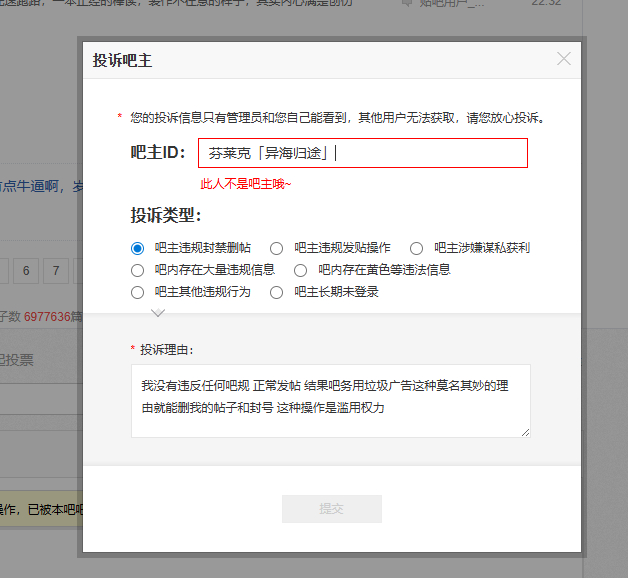Click the 投诉吧主 dialog title
The image size is (628, 578).
(123, 60)
